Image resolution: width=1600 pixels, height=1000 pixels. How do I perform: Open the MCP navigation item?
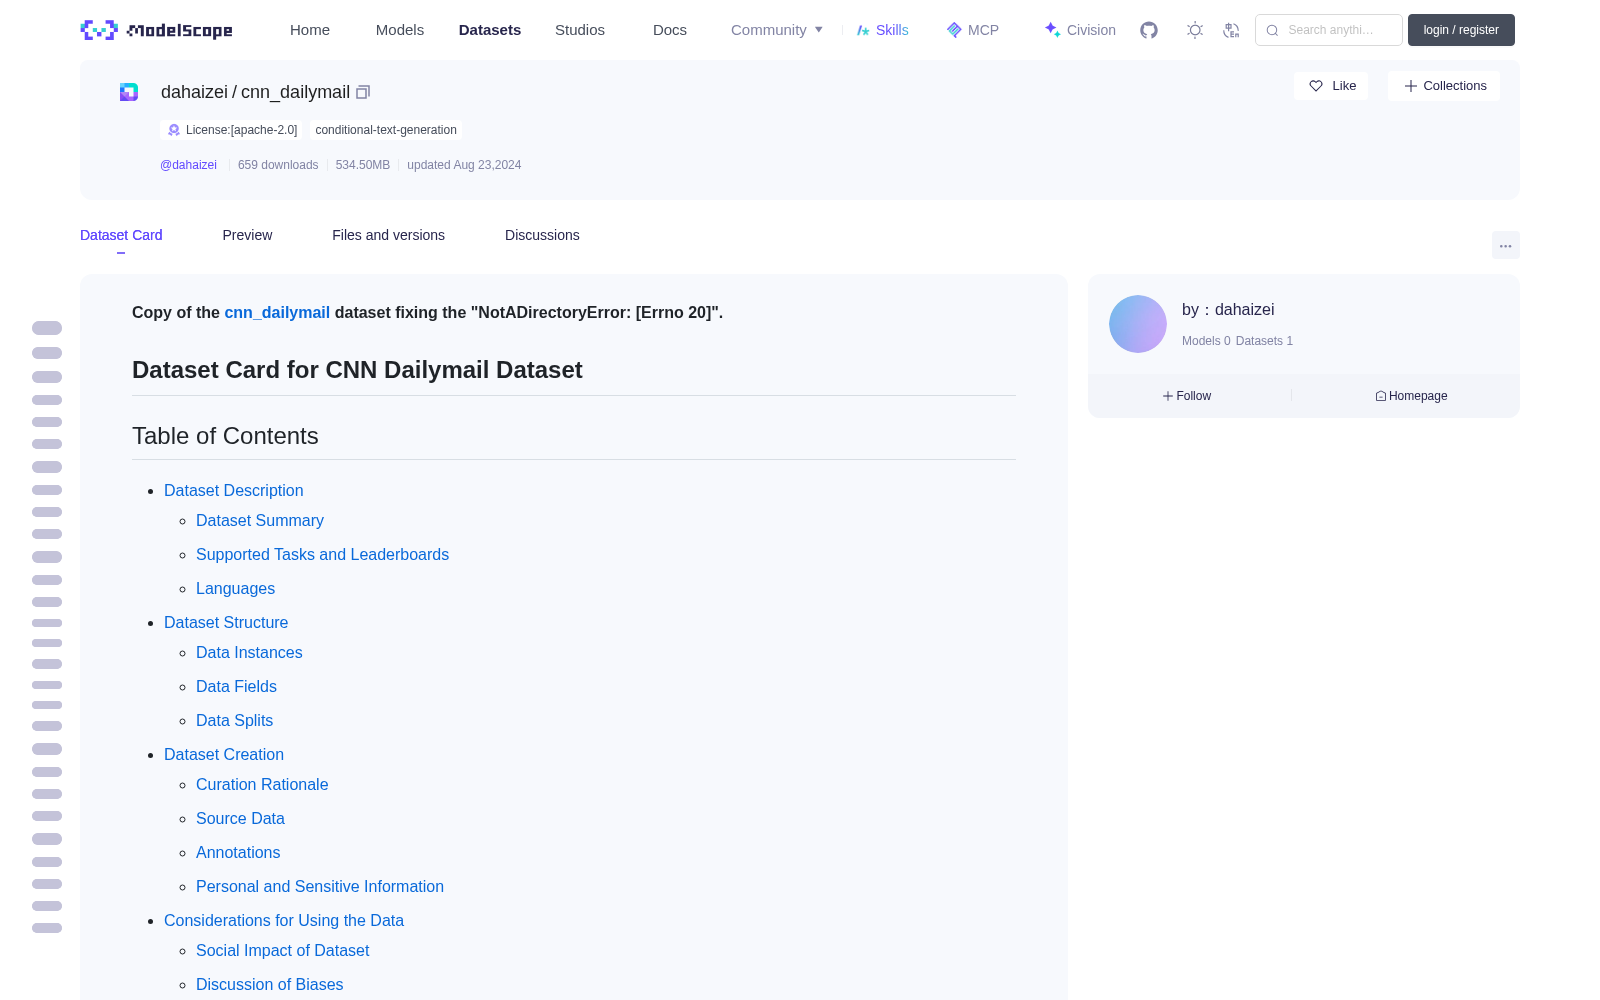click(x=972, y=30)
